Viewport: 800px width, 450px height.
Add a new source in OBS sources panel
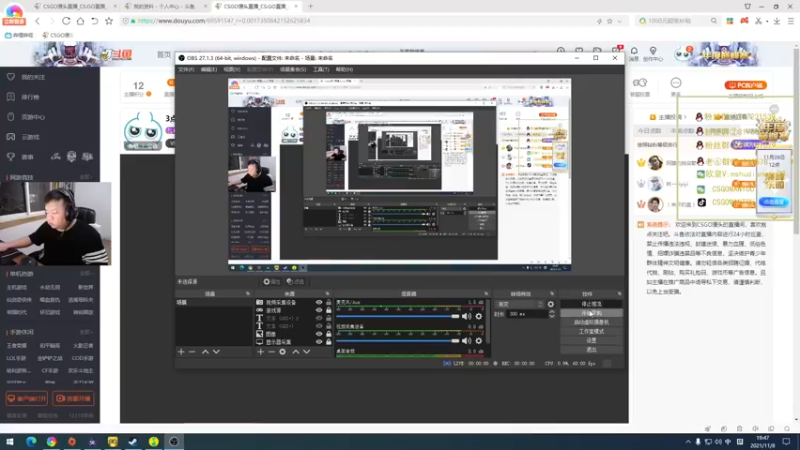[x=261, y=352]
